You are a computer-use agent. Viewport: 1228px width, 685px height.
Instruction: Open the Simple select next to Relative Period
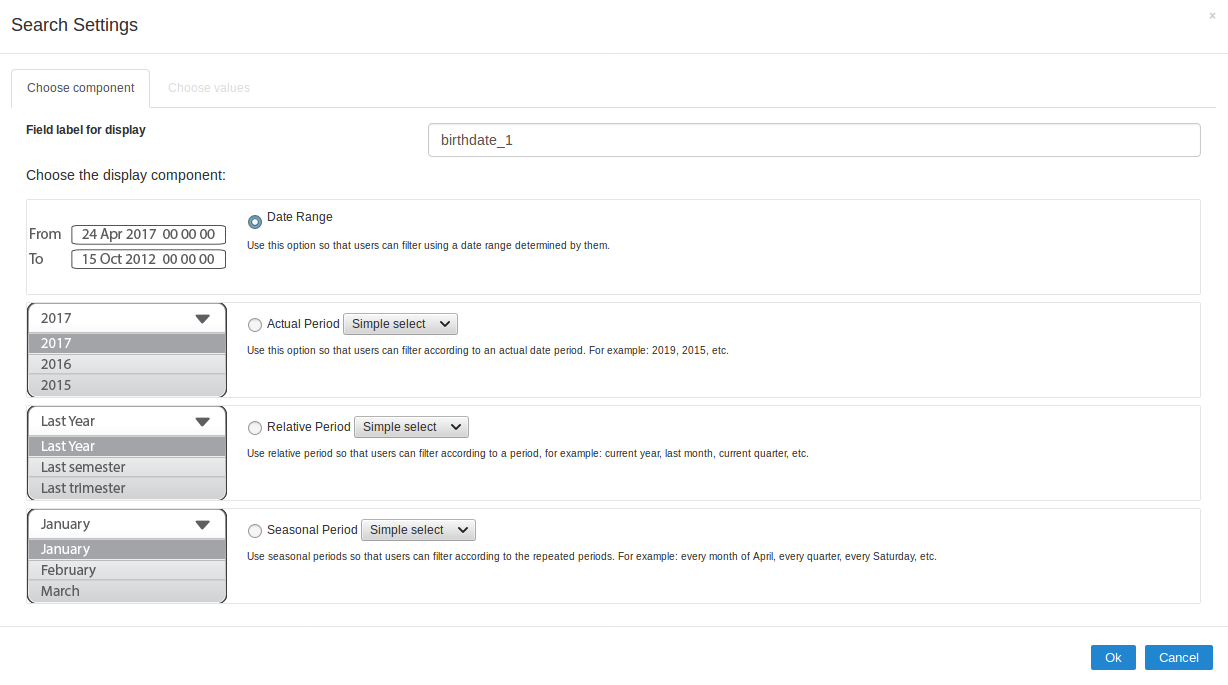tap(411, 427)
